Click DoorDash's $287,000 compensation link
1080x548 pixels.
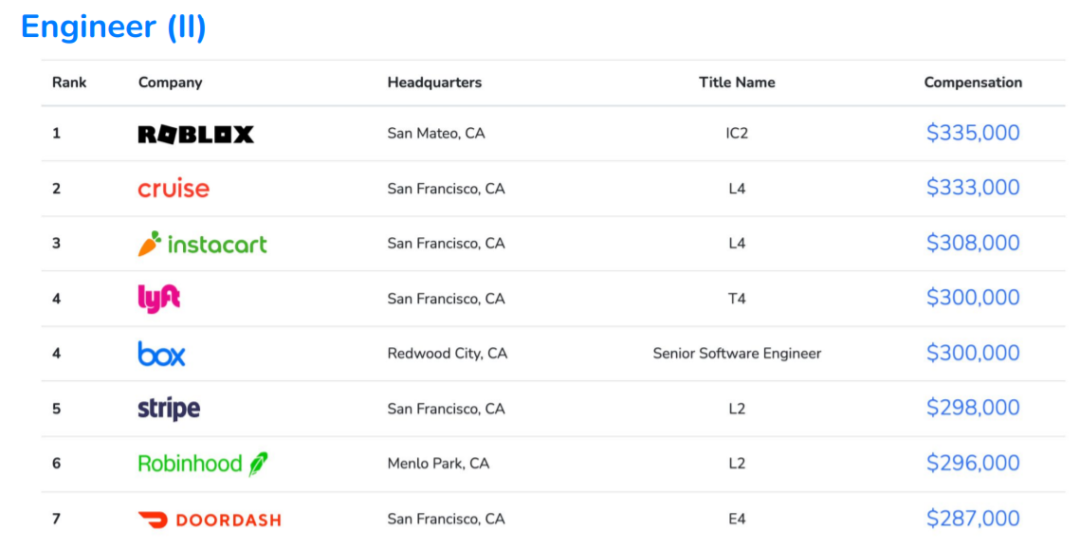tap(972, 518)
